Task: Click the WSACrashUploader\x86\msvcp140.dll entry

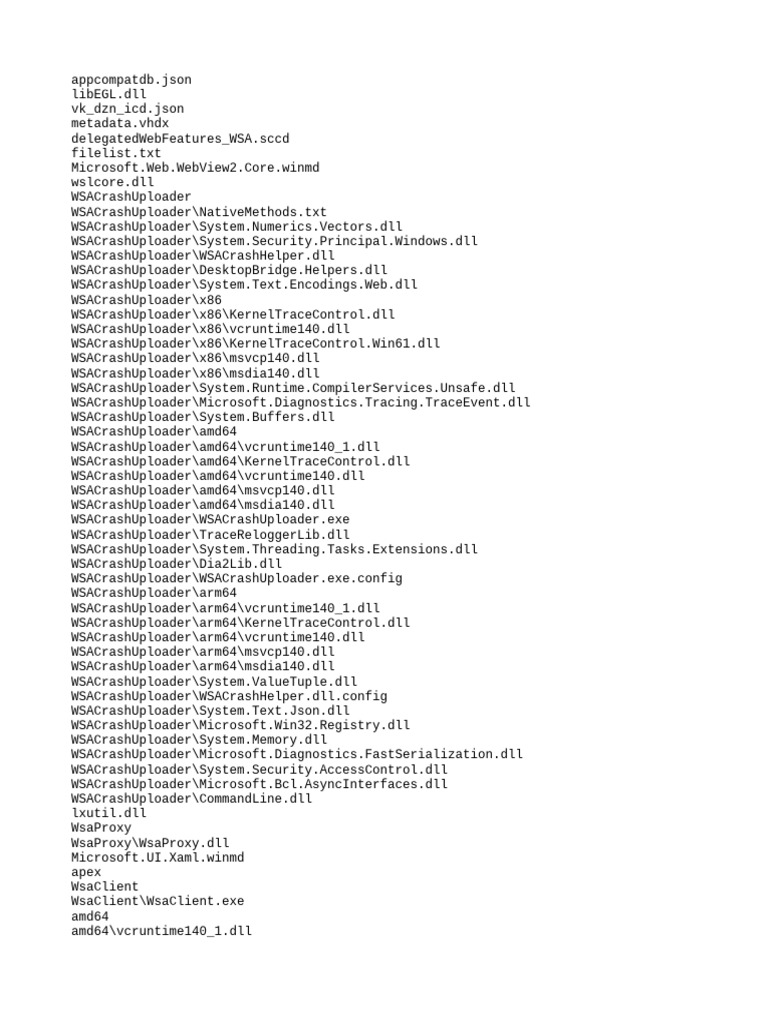Action: [195, 358]
